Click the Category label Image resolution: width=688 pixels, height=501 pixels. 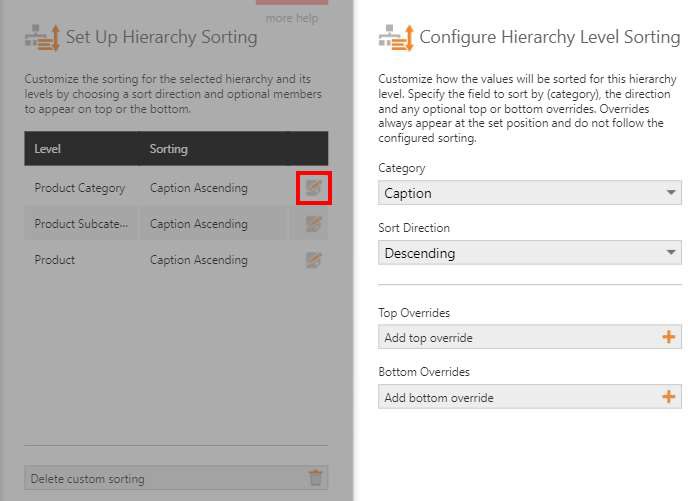[x=401, y=168]
